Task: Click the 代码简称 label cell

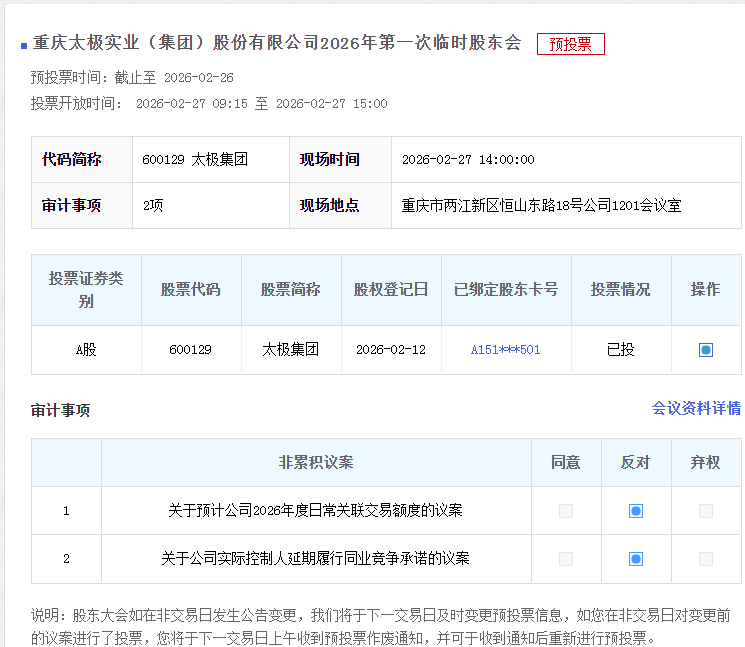Action: 82,160
